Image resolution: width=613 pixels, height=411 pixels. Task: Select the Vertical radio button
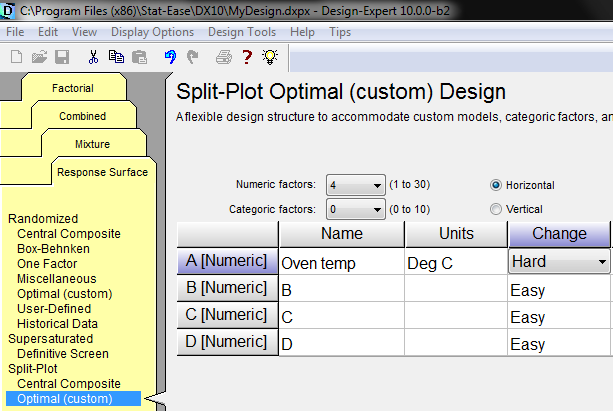click(x=496, y=209)
